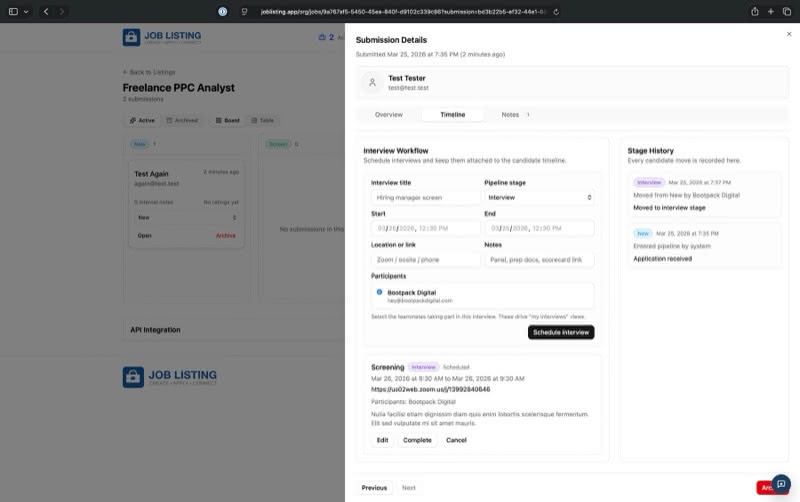Toggle the Safari sidebar icon
The height and width of the screenshot is (502, 800).
13,11
